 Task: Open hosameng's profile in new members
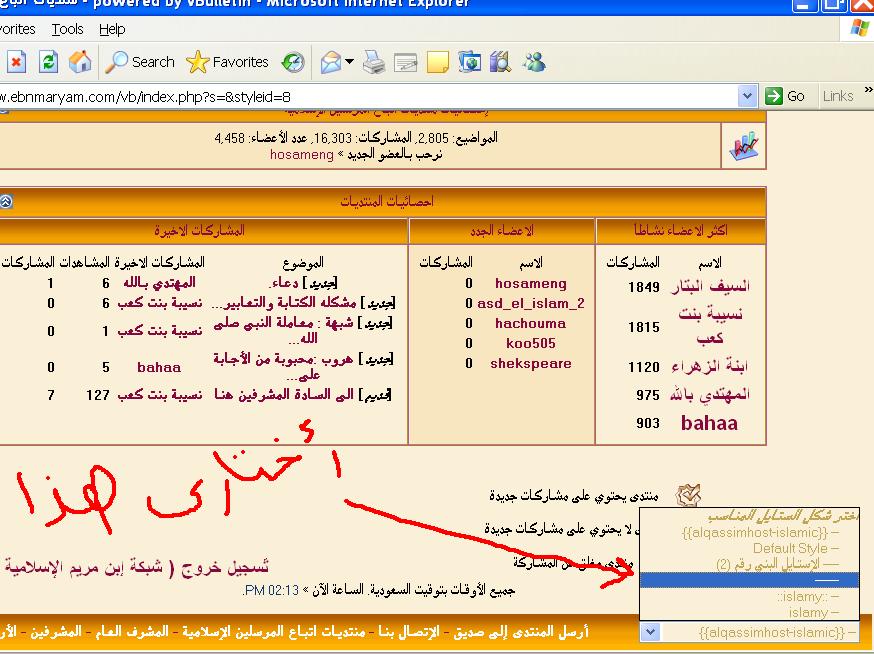(530, 284)
